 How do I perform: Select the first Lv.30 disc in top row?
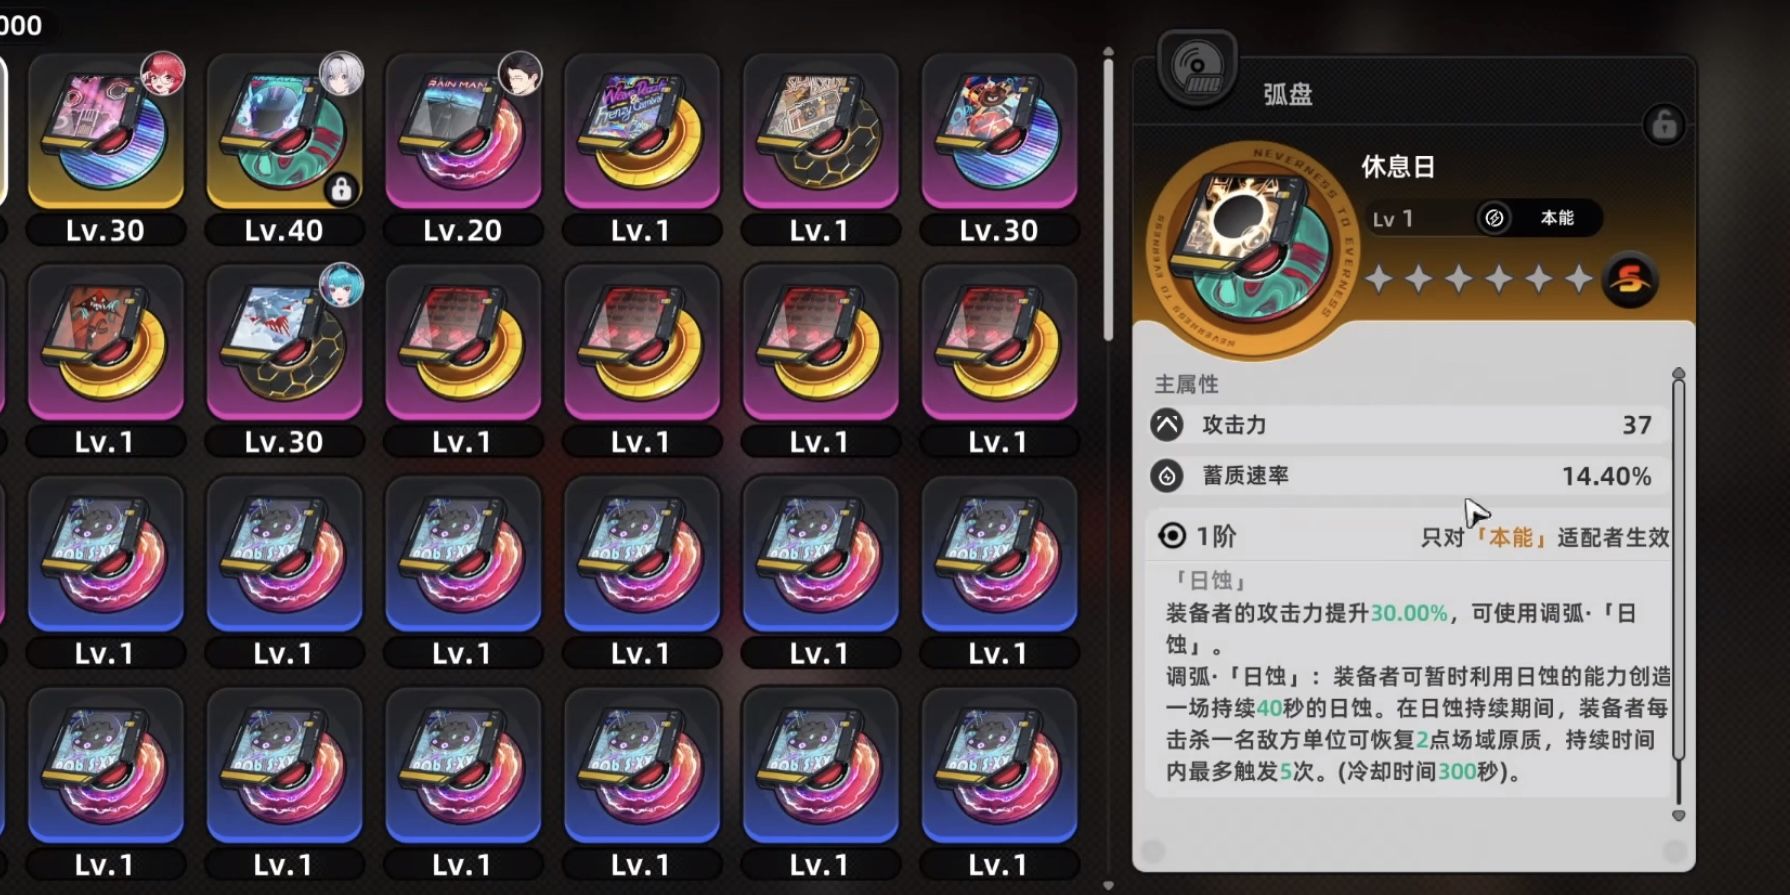point(106,131)
